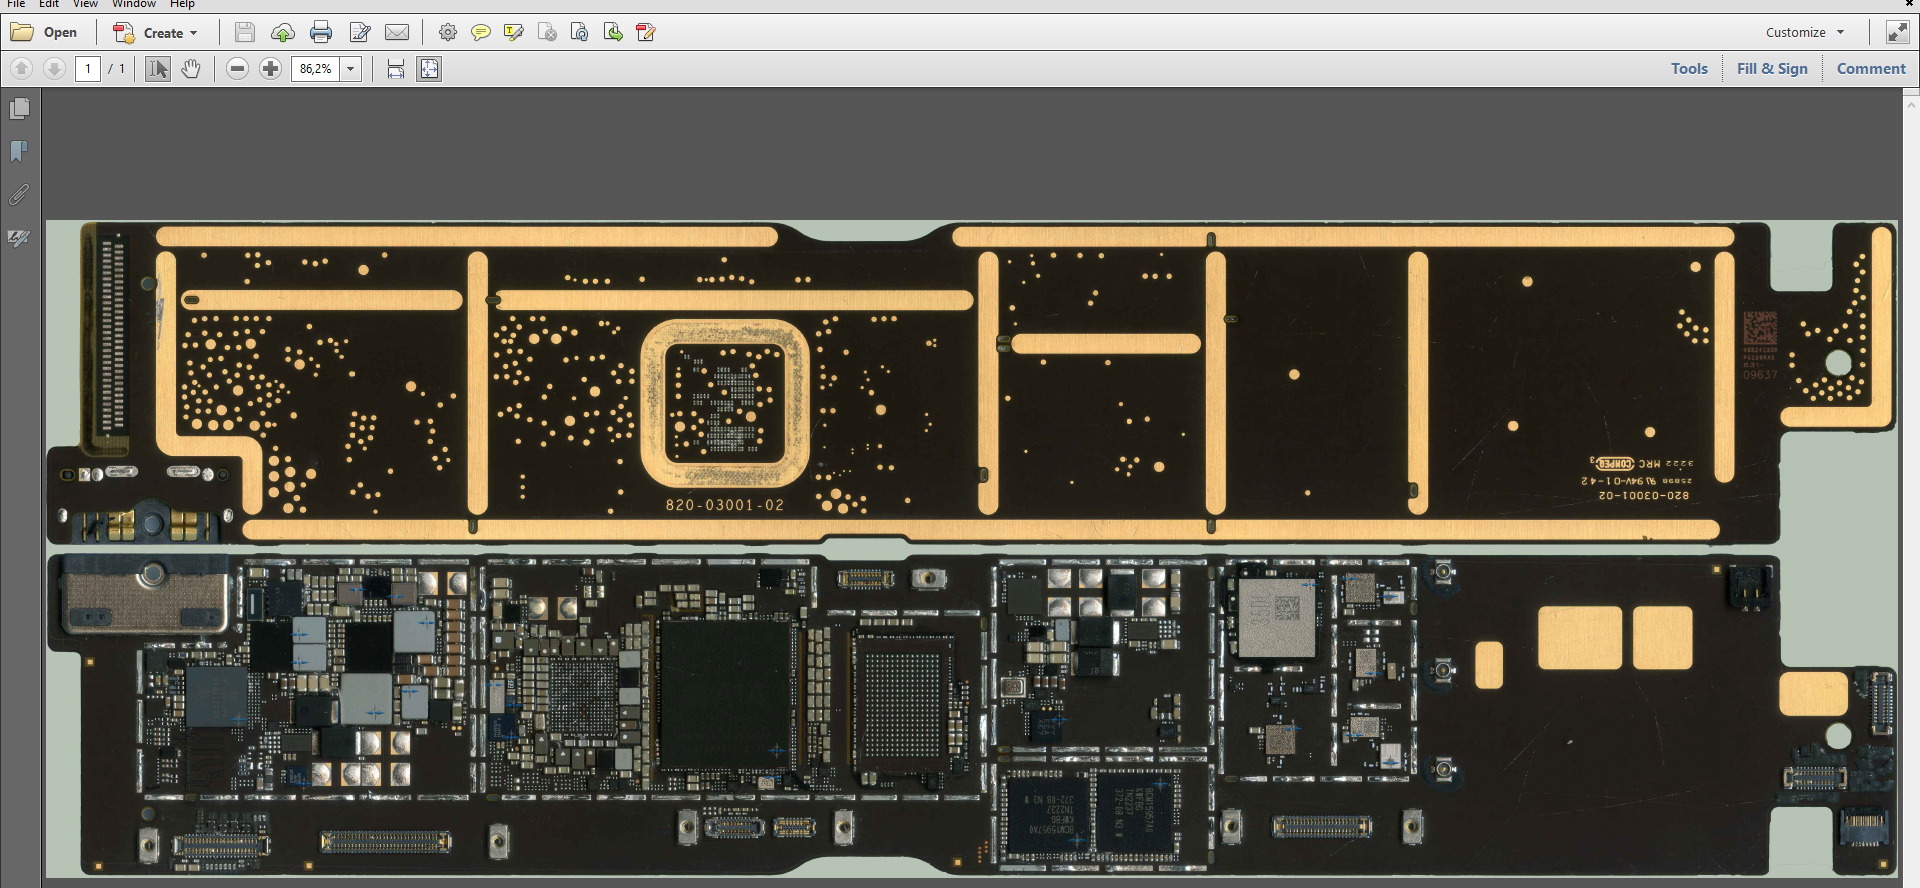Image resolution: width=1920 pixels, height=888 pixels.
Task: Open the Bookmarks side panel
Action: click(x=19, y=151)
